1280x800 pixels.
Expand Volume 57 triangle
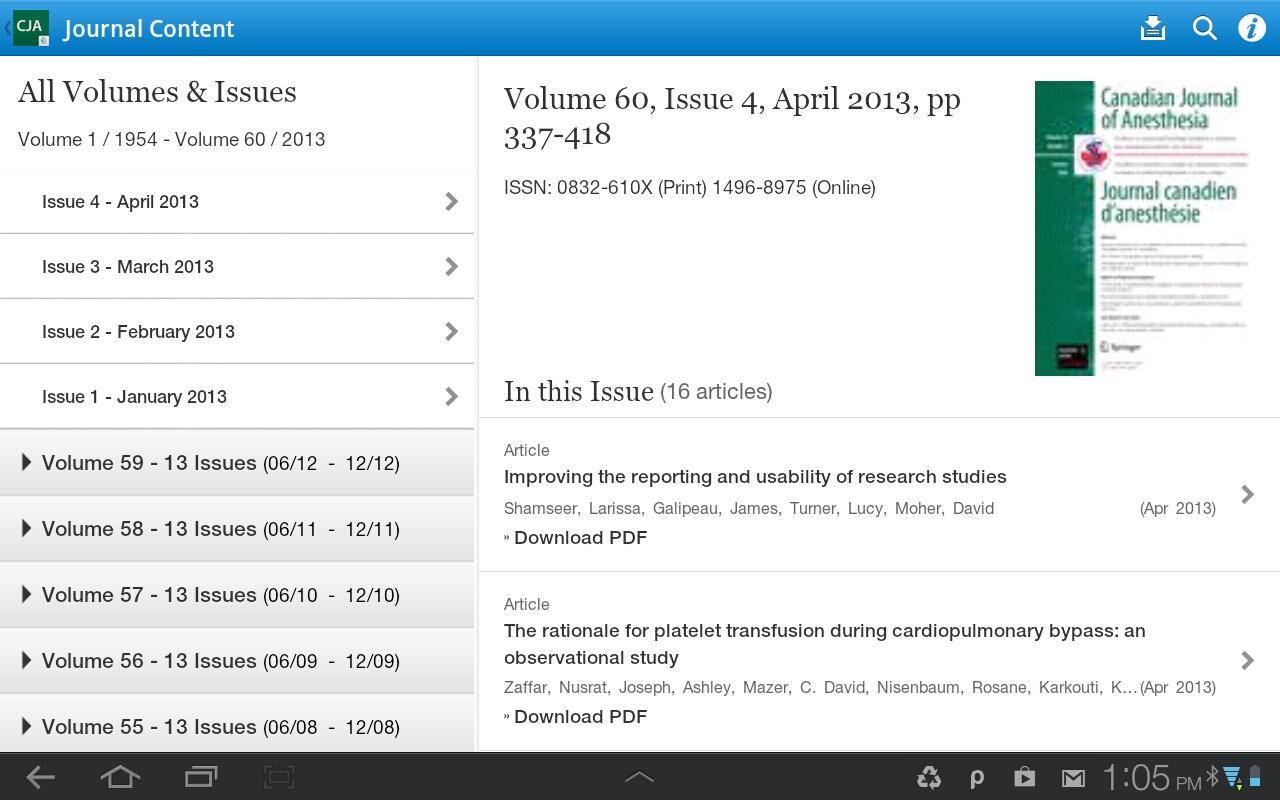pyautogui.click(x=26, y=594)
